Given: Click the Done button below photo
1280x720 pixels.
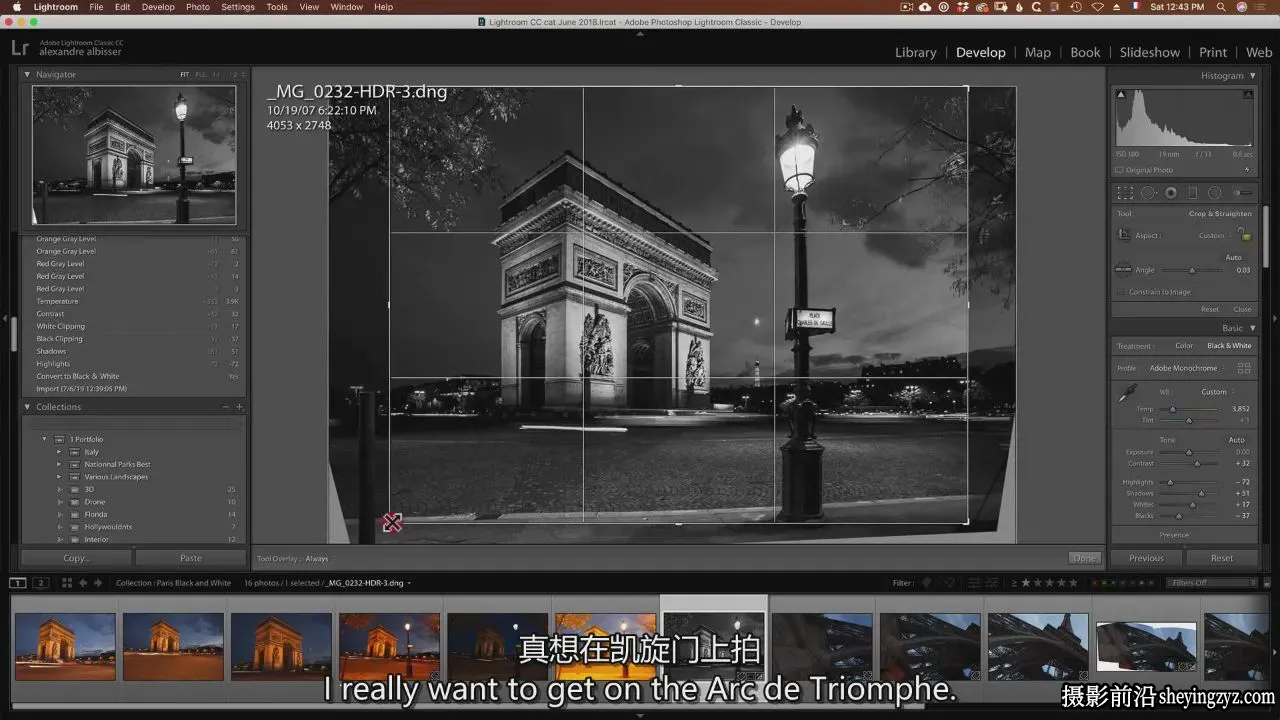Looking at the screenshot, I should [x=1084, y=558].
